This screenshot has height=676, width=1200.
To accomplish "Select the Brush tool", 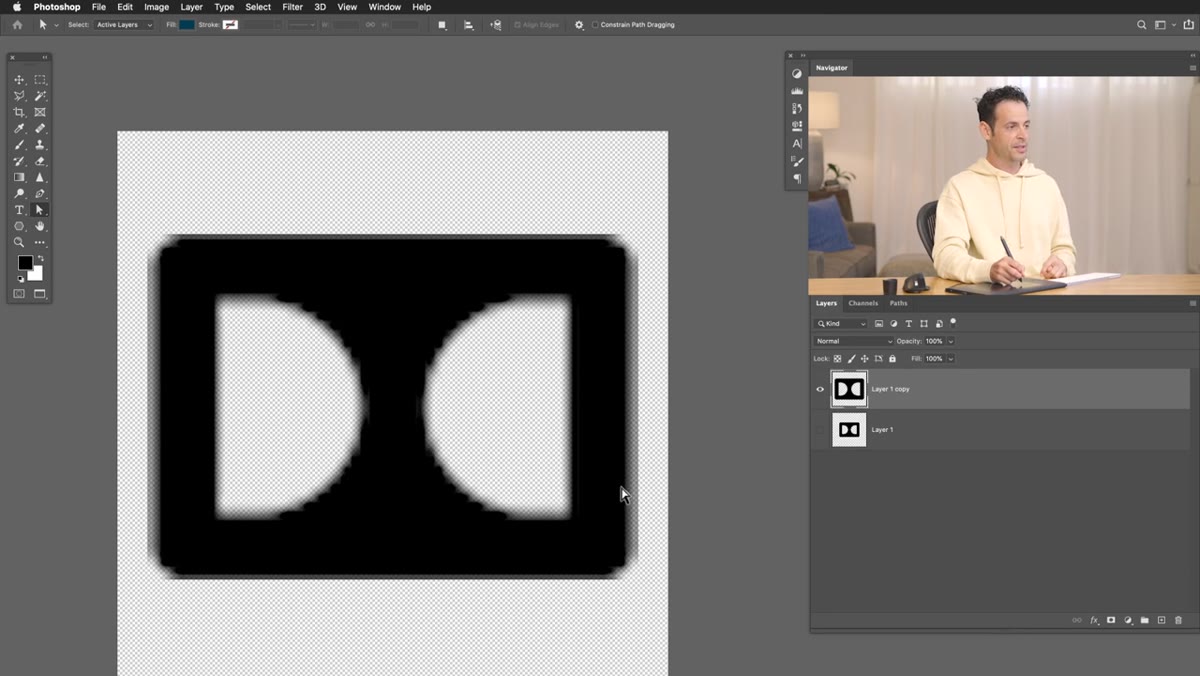I will tap(19, 145).
